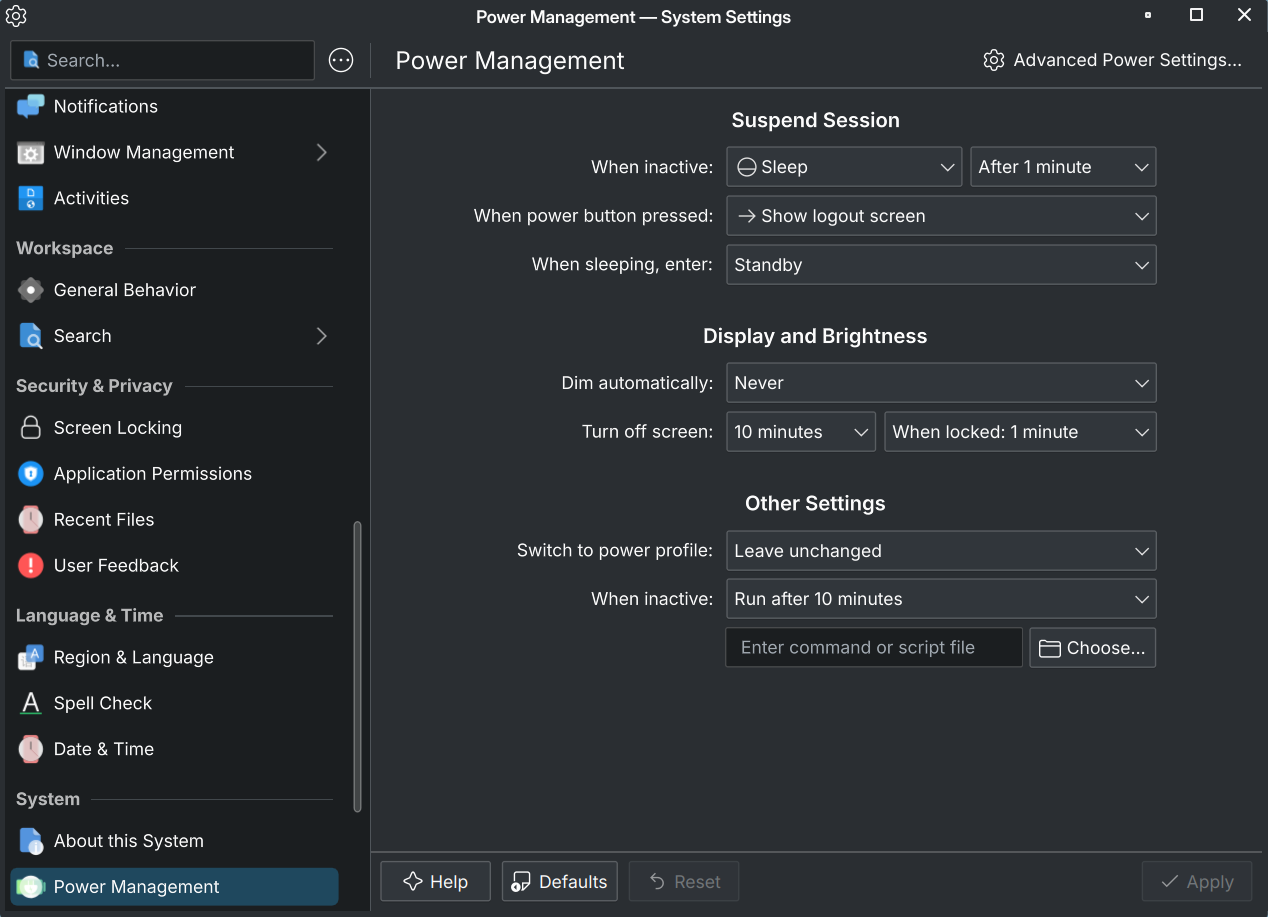Open the Sleep action dropdown

click(x=845, y=167)
